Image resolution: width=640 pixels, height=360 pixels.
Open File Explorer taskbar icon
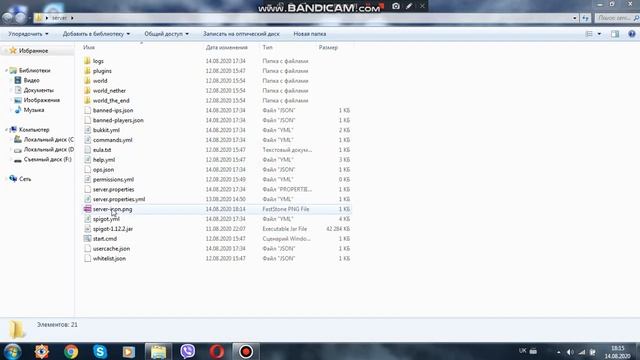pos(158,351)
